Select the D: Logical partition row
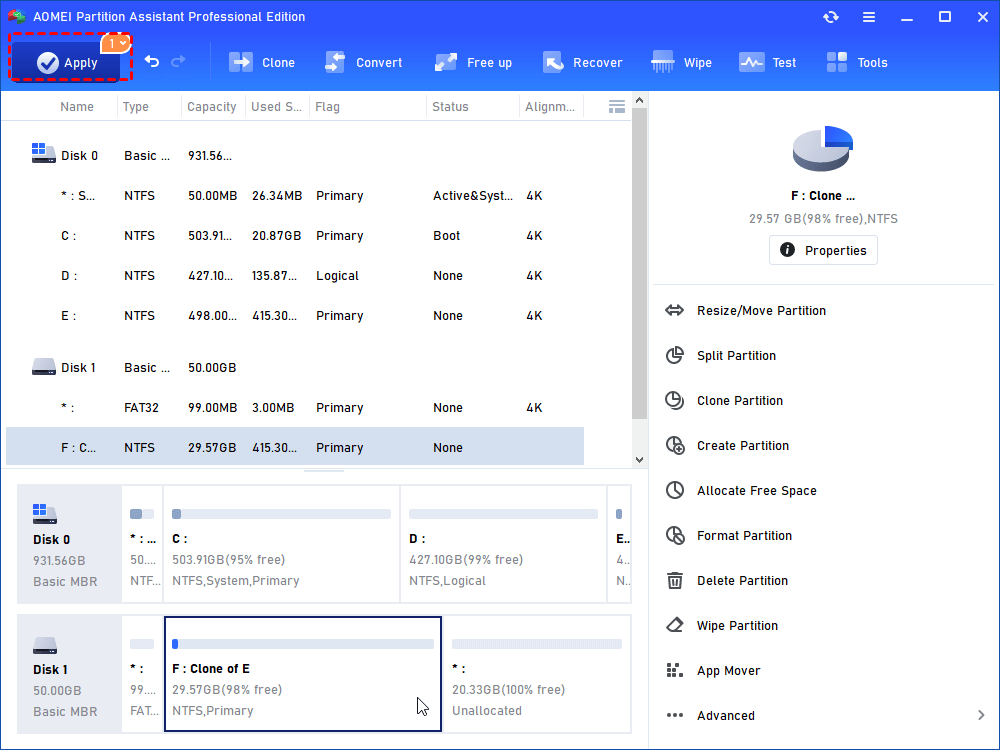Screen dimensions: 1000x750 pos(295,276)
